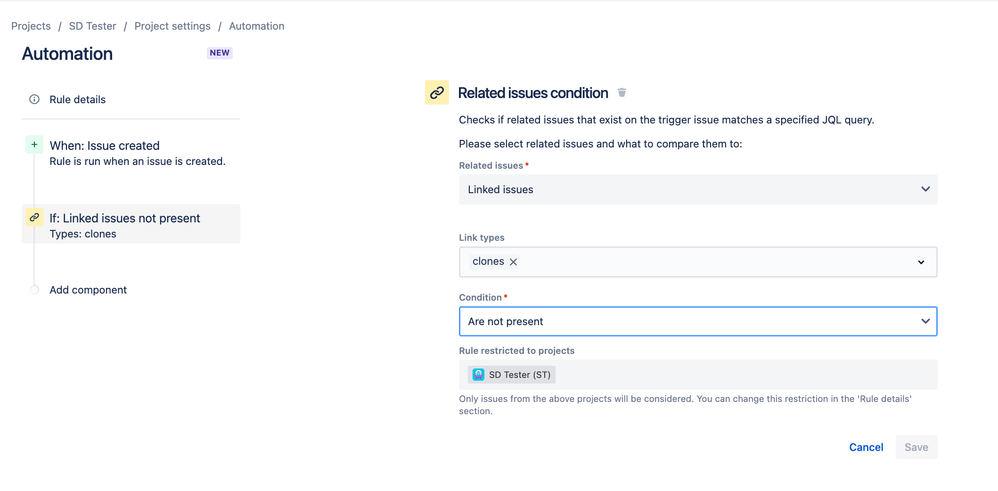This screenshot has height=491, width=998.
Task: Remove the clones link type tag
Action: coord(514,262)
